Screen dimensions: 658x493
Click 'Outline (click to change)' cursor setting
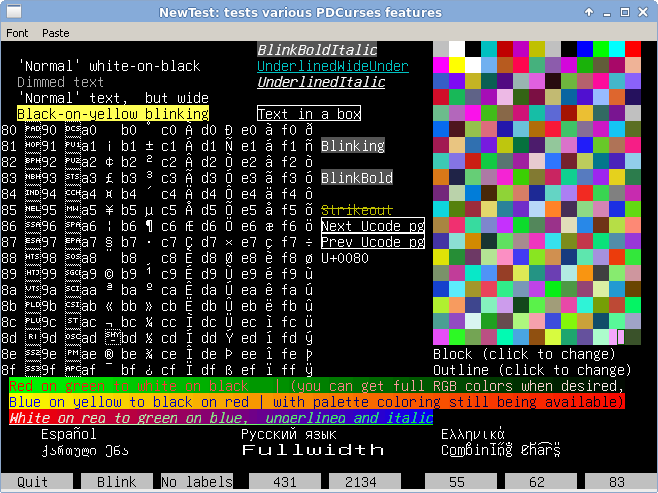coord(532,370)
